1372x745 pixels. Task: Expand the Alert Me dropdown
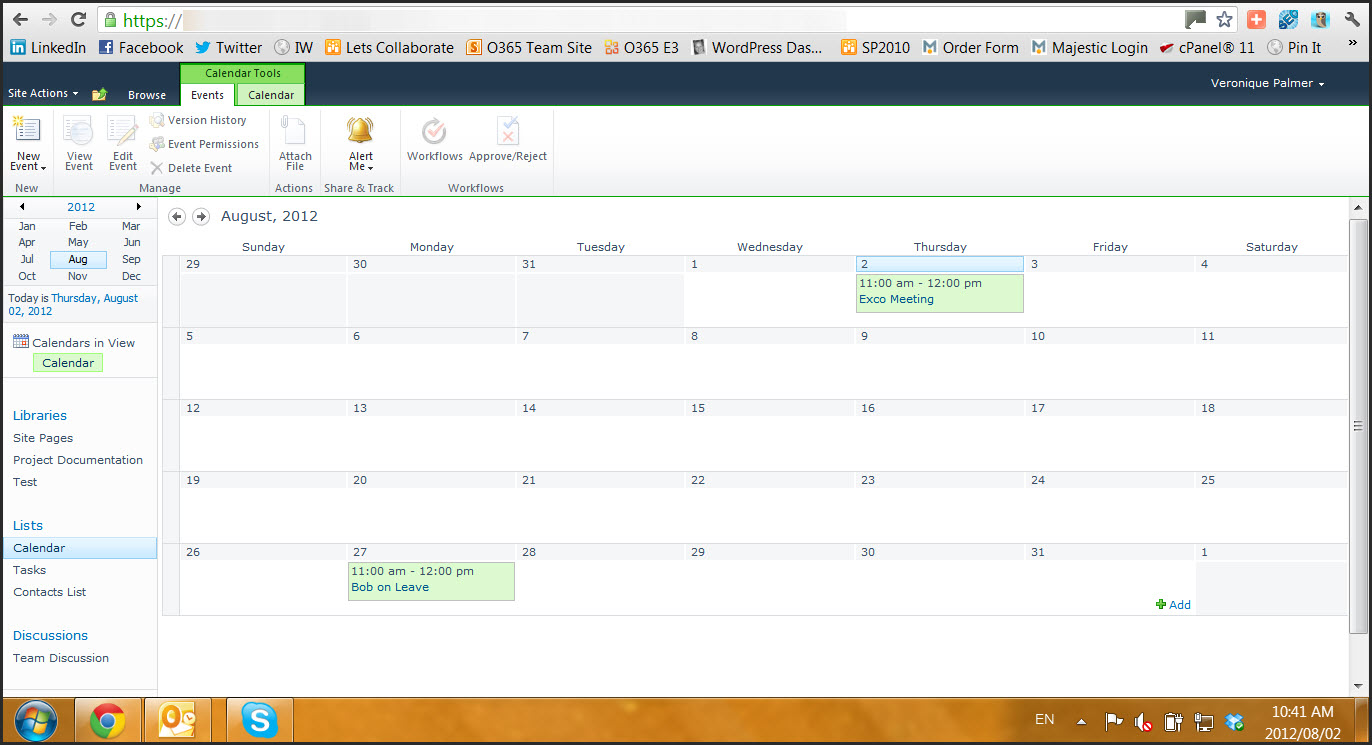click(x=360, y=143)
